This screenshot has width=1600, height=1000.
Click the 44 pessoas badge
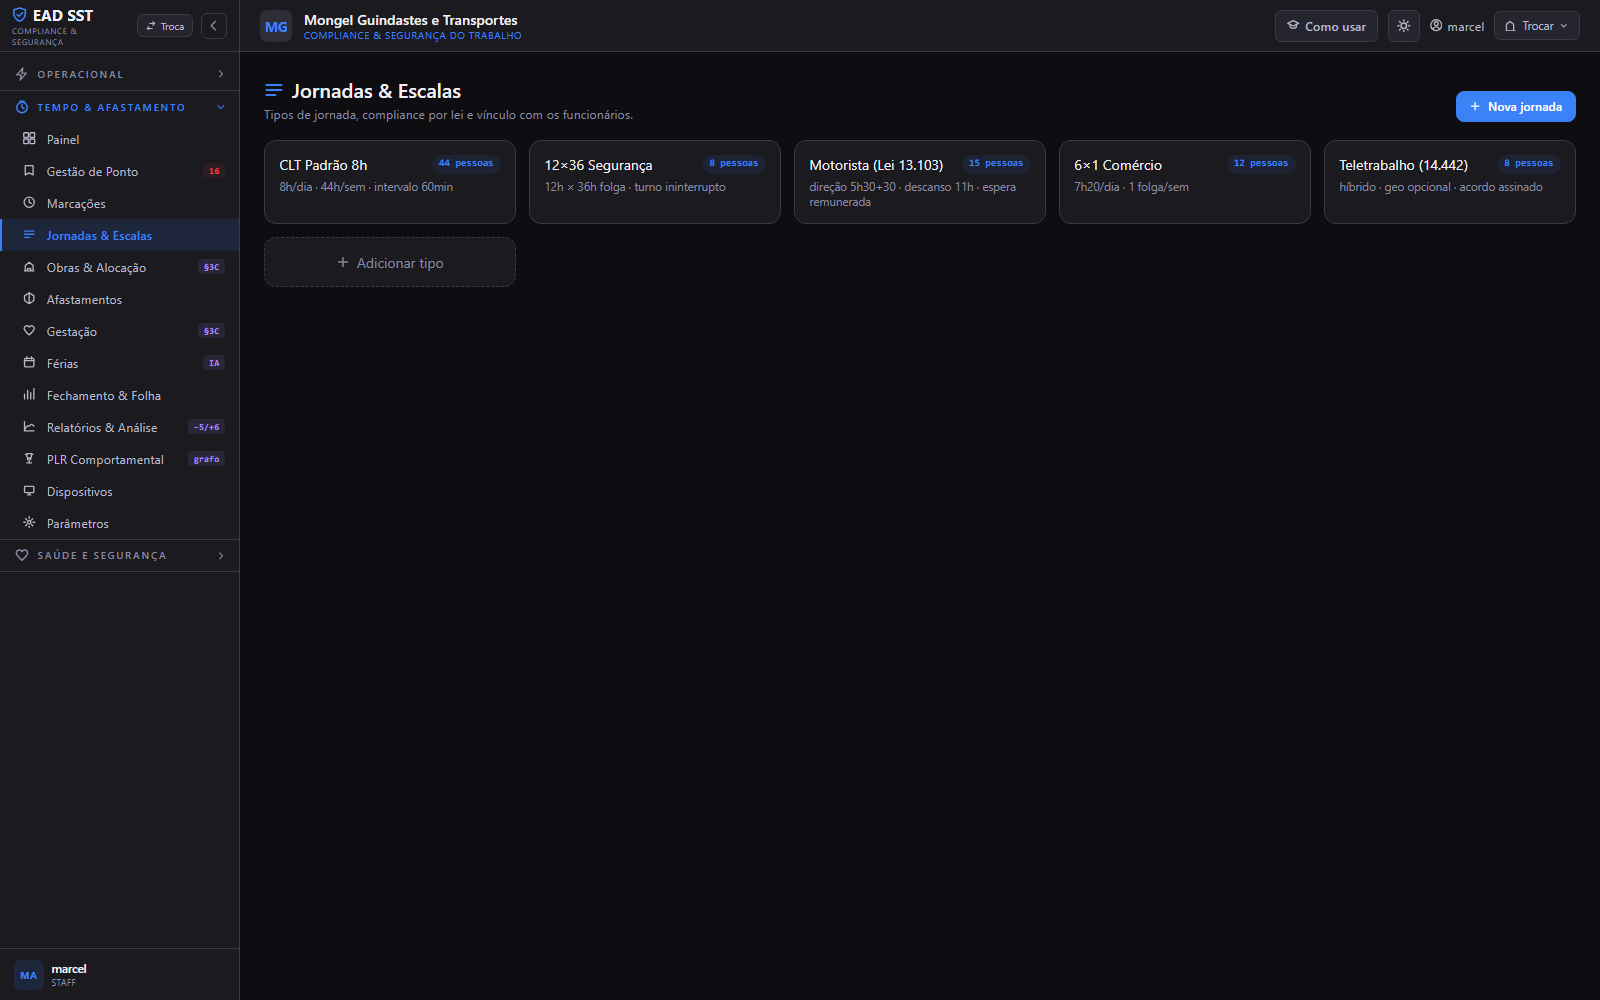coord(466,163)
